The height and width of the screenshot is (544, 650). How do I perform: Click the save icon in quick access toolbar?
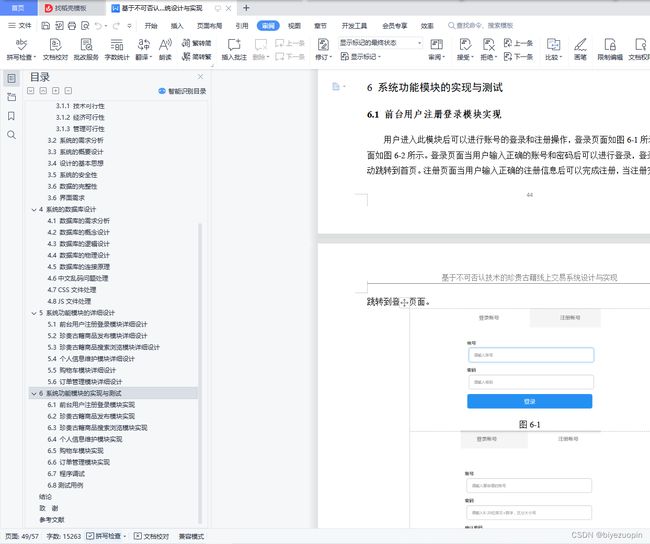coord(46,26)
